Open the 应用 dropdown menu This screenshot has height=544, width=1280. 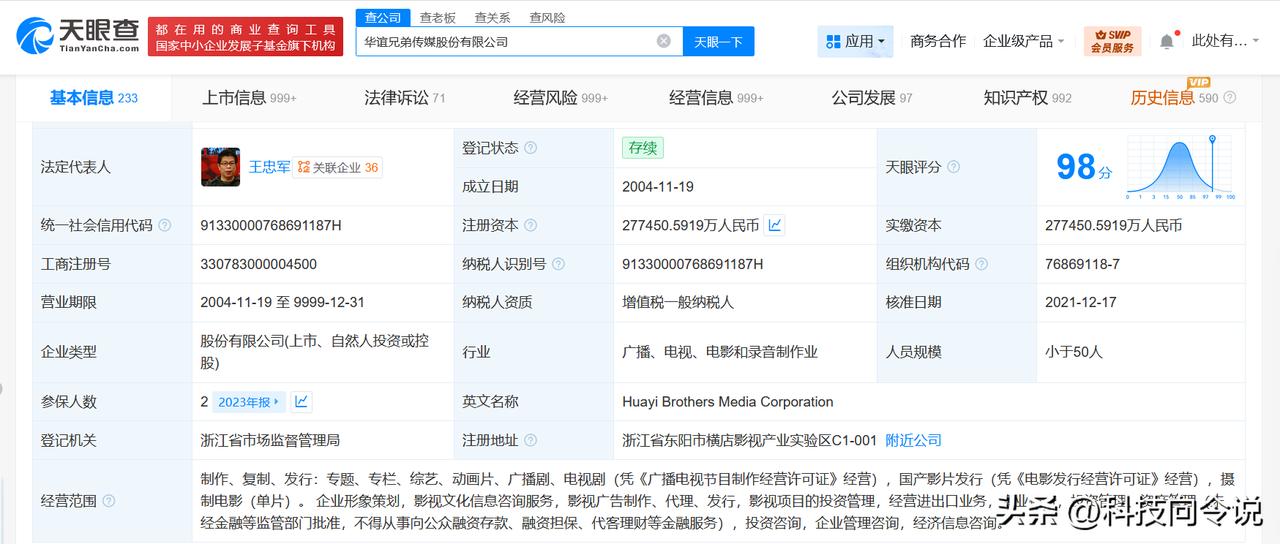click(855, 41)
